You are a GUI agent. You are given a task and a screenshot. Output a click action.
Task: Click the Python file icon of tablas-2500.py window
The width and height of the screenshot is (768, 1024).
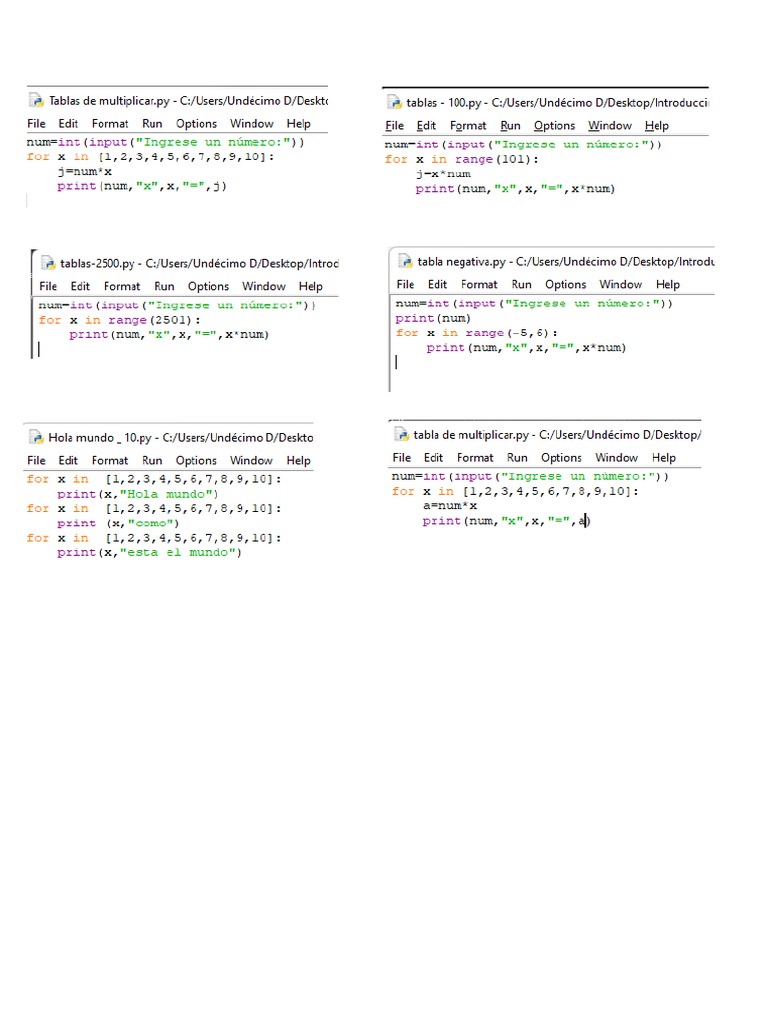tap(48, 263)
